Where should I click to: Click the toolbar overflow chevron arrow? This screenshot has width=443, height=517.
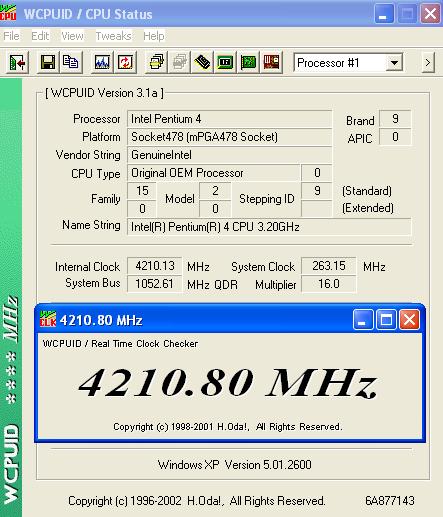pyautogui.click(x=428, y=63)
